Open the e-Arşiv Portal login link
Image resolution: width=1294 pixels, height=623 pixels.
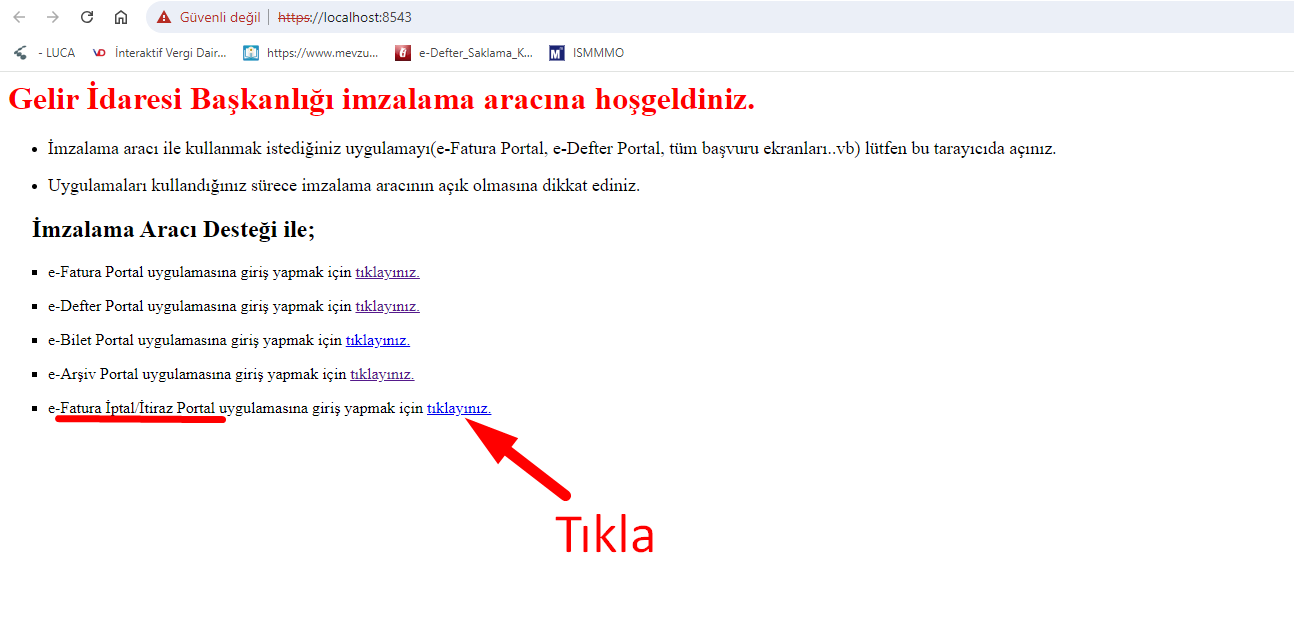point(381,374)
